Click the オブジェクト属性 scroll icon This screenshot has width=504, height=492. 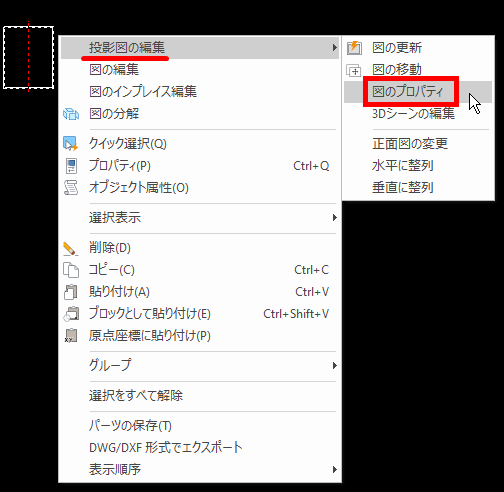(x=71, y=188)
